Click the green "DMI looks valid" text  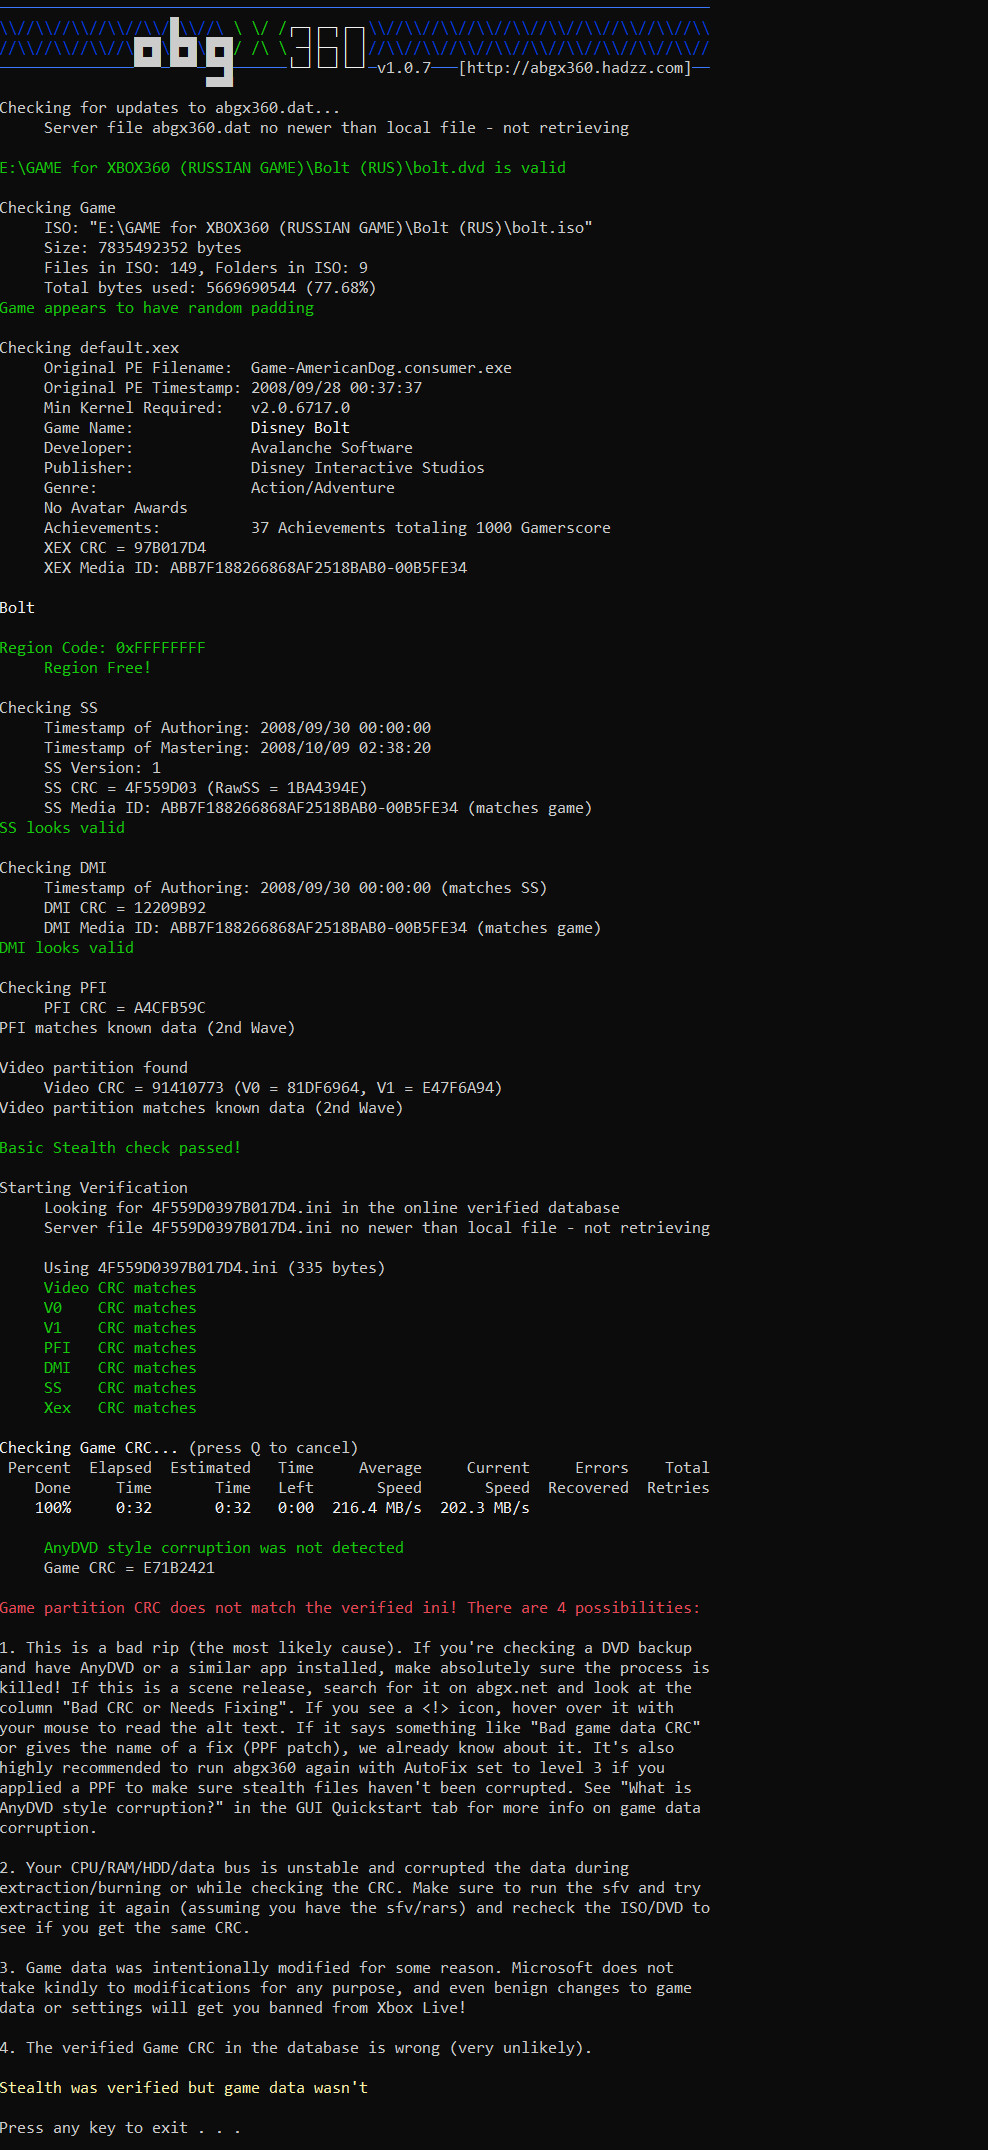(67, 948)
